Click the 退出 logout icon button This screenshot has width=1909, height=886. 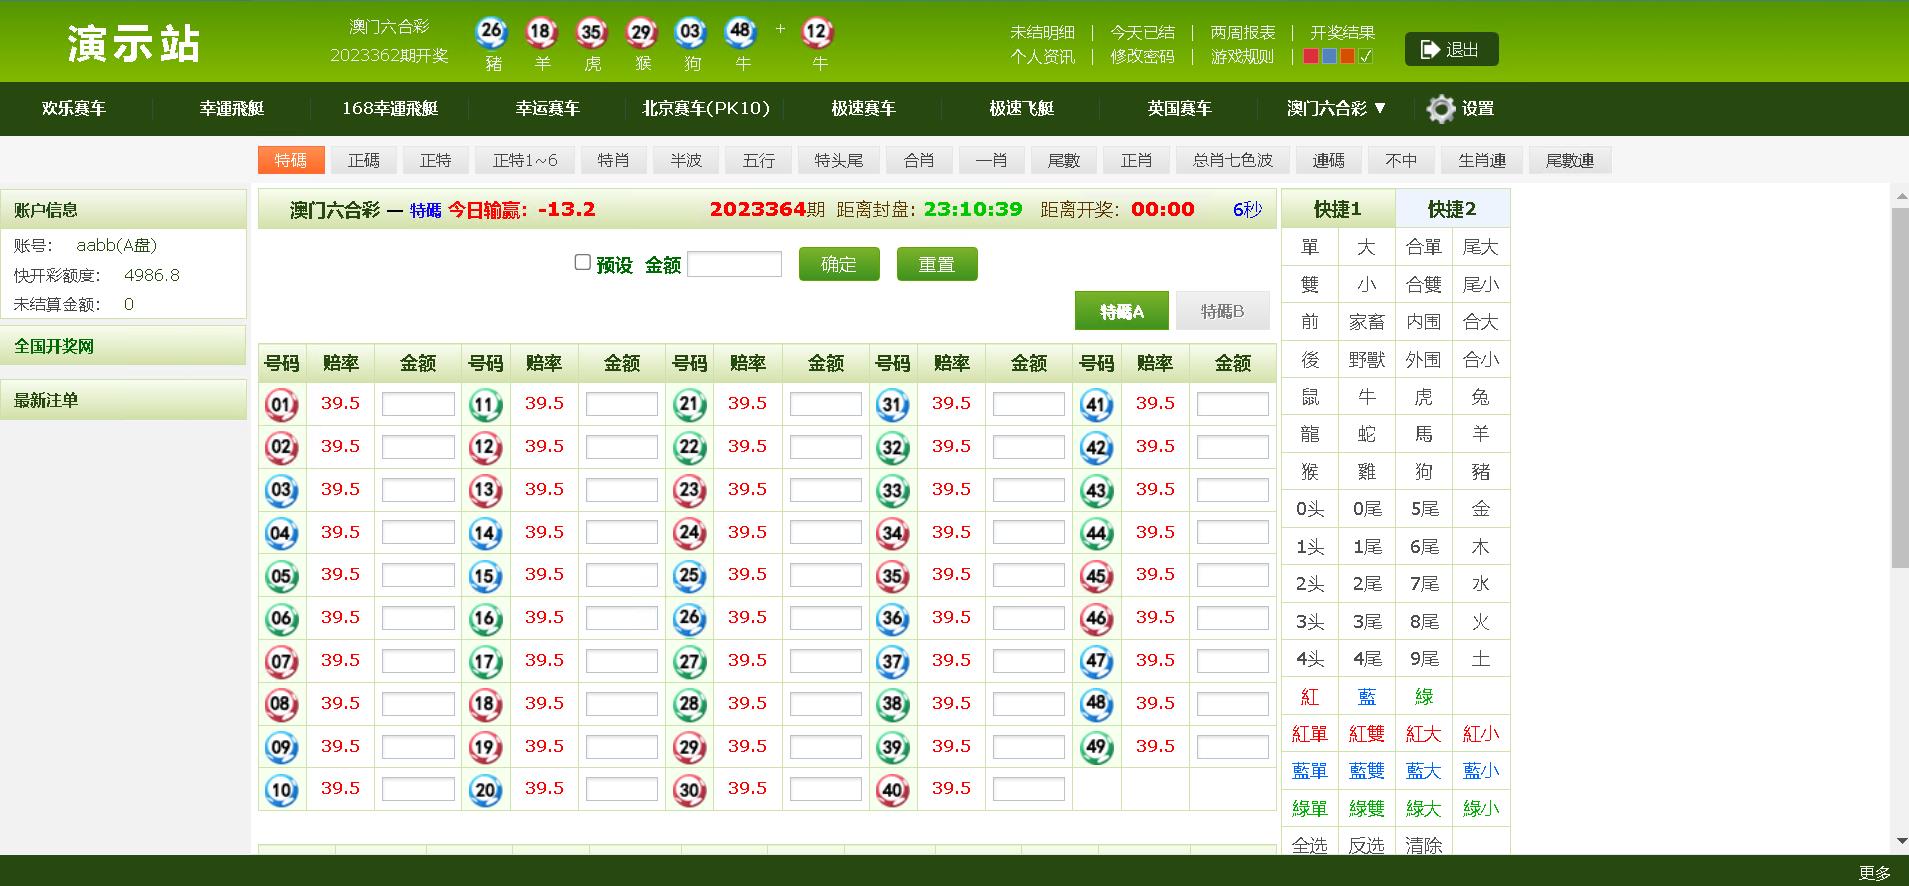click(1451, 49)
